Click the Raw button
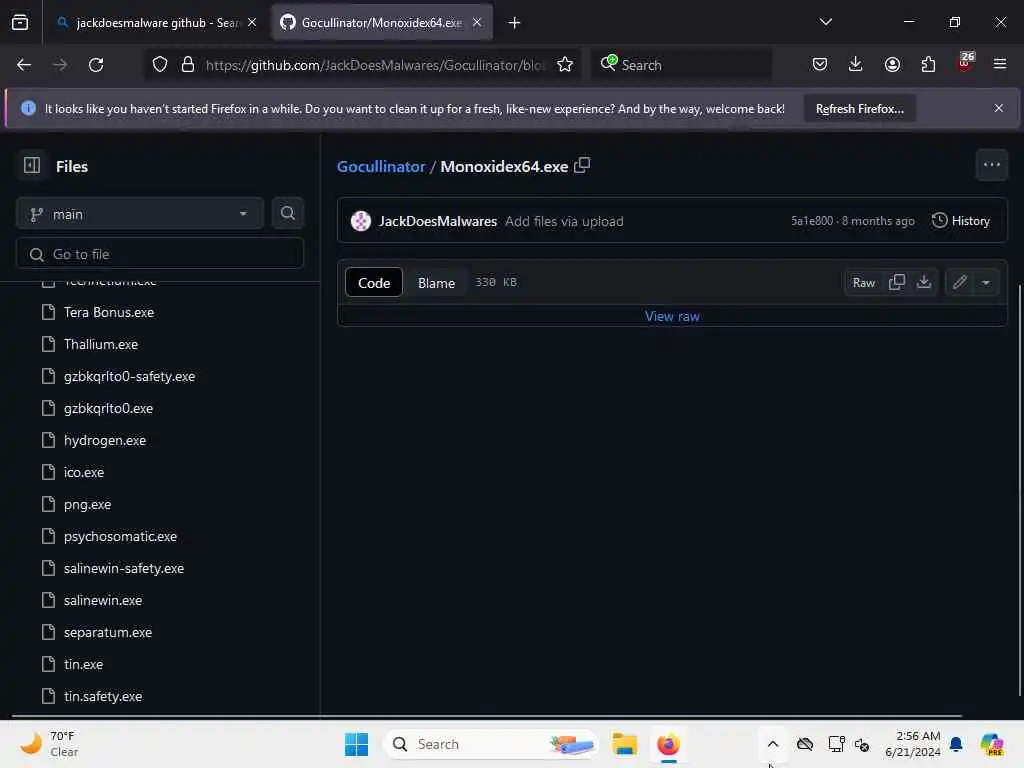Viewport: 1024px width, 768px height. (x=863, y=282)
